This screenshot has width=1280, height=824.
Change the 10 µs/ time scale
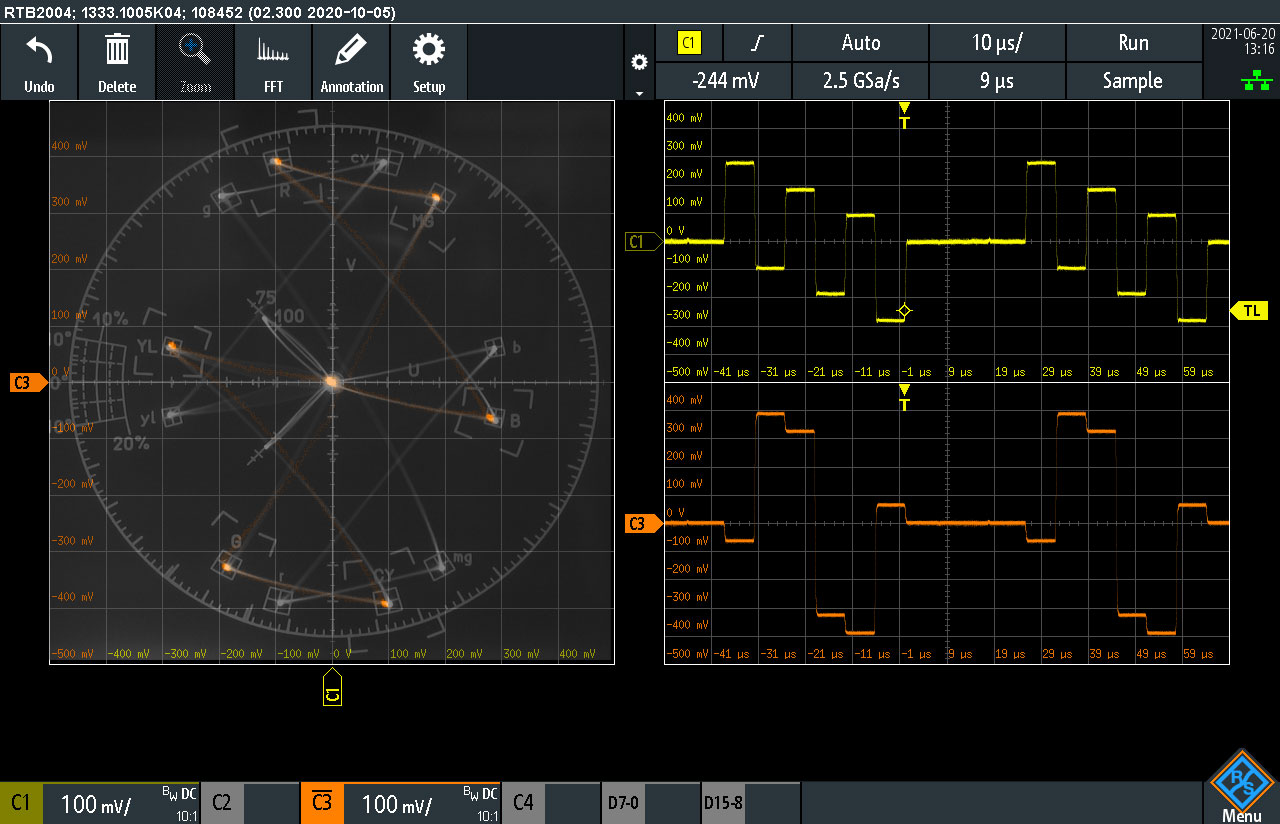[997, 43]
